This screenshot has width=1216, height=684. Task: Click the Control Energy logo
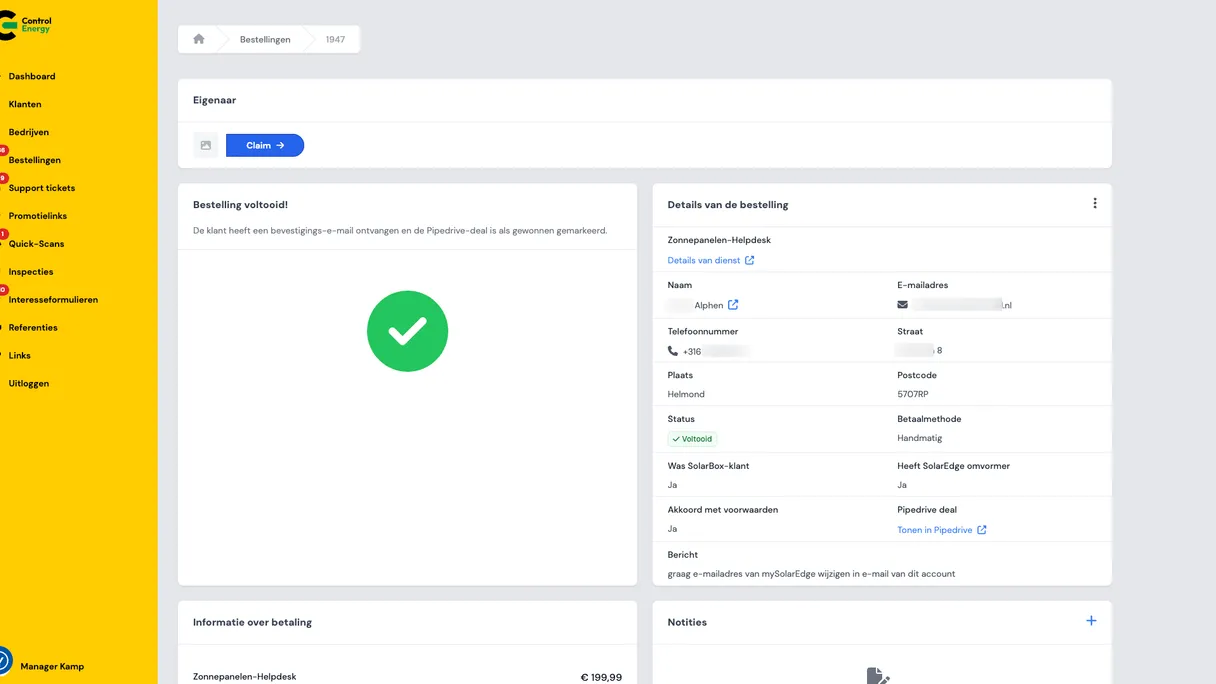coord(27,25)
